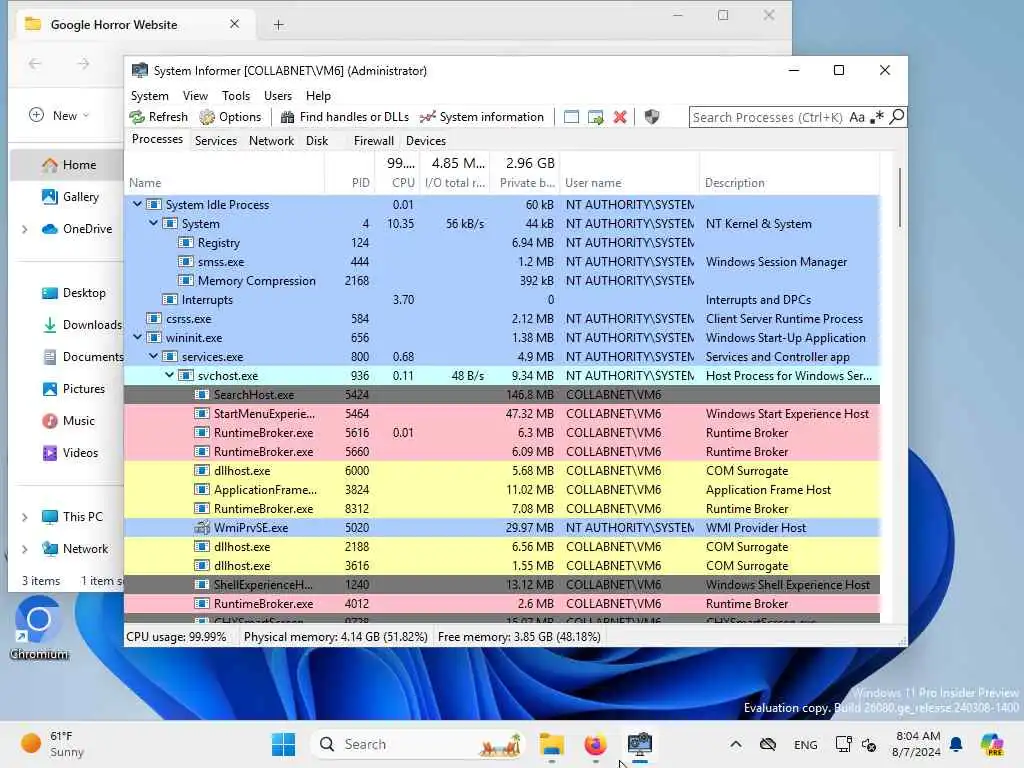The width and height of the screenshot is (1024, 768).
Task: Expand OneDrive in File Explorer
Action: coord(25,229)
